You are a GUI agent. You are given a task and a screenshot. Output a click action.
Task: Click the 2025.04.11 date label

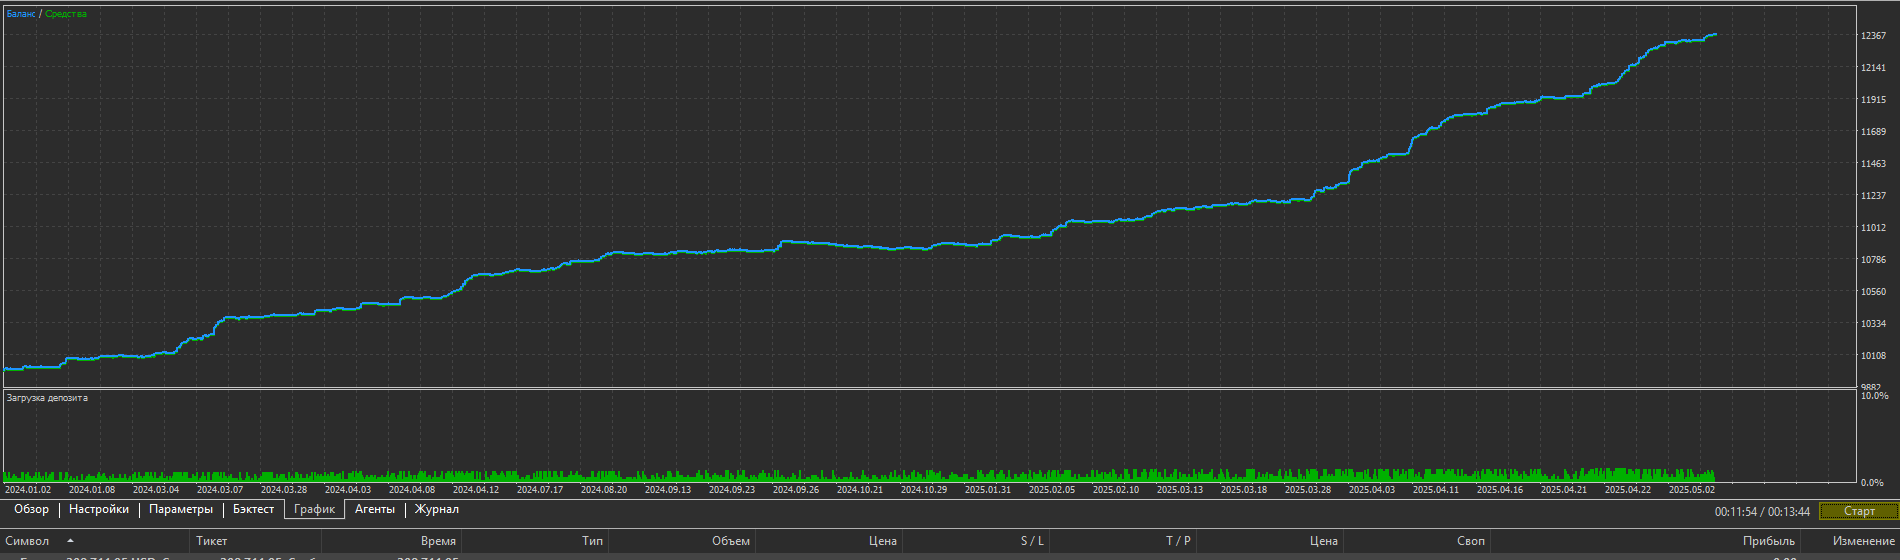click(1436, 490)
